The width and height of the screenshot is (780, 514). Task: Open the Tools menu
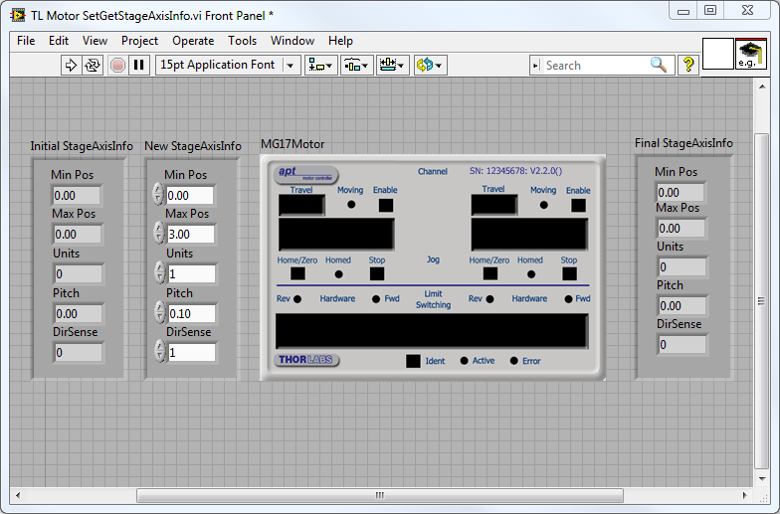click(242, 41)
